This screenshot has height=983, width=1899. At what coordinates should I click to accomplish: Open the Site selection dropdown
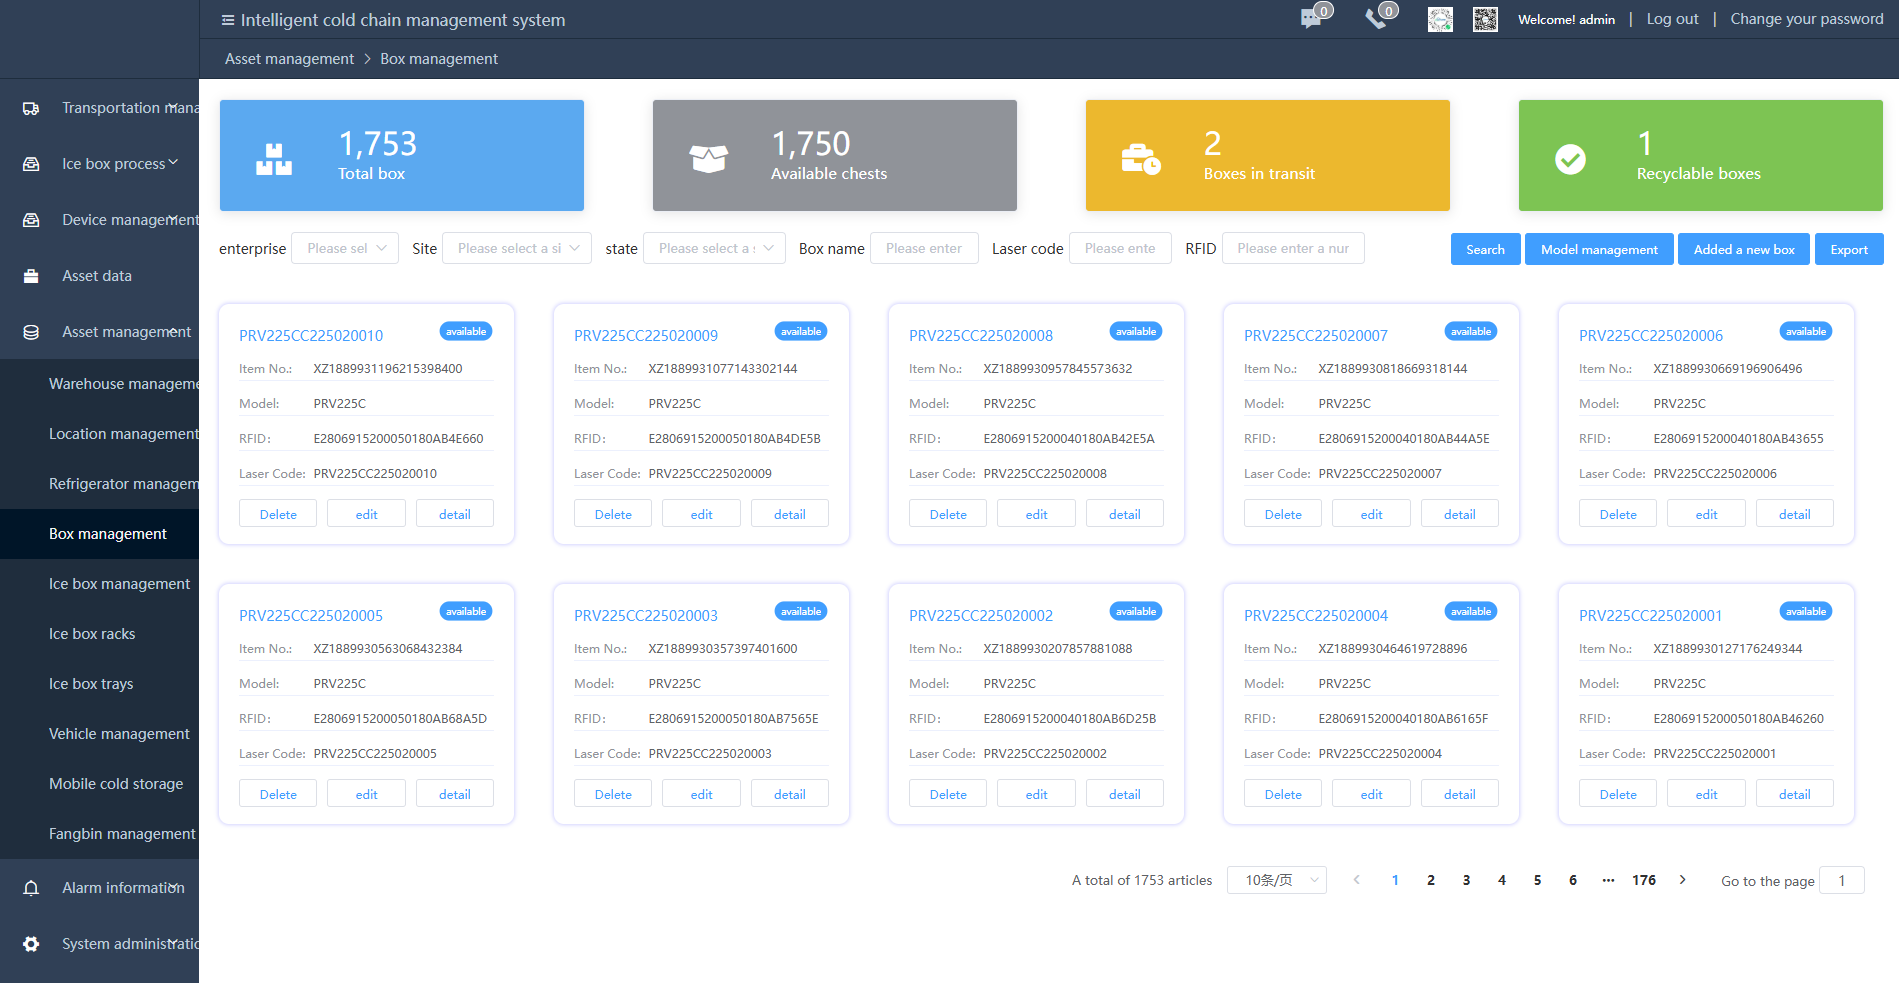tap(517, 248)
